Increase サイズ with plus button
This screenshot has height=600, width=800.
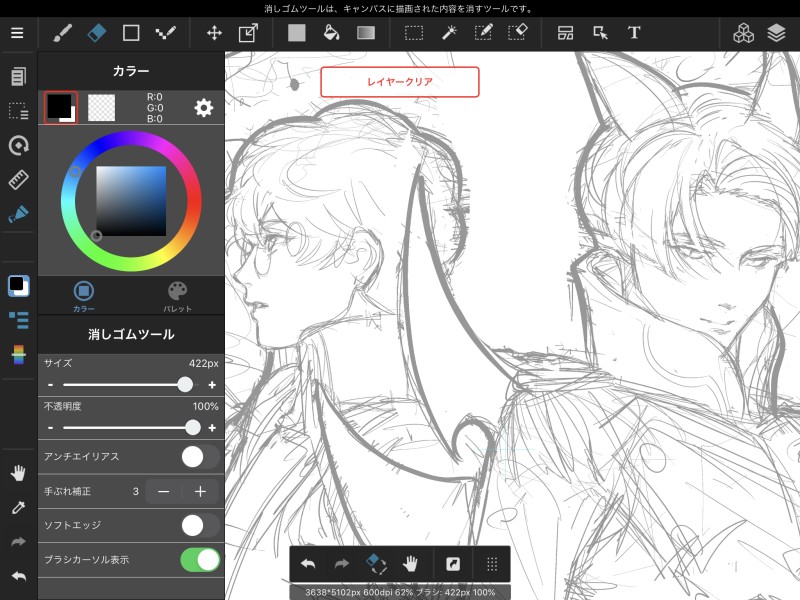[x=212, y=385]
